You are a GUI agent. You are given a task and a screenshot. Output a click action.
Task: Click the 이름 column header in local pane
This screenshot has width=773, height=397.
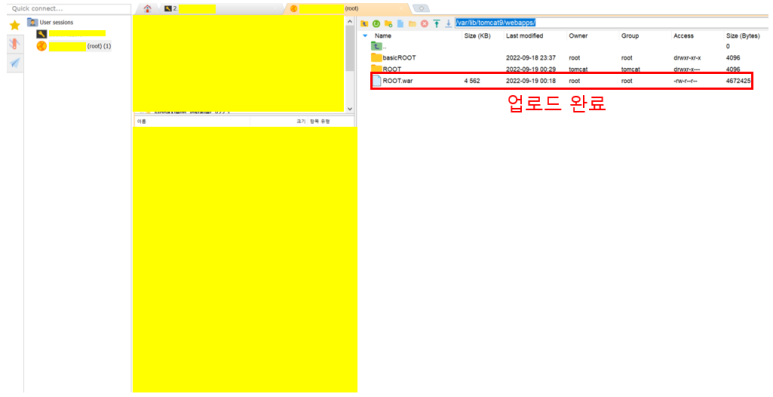pos(141,121)
